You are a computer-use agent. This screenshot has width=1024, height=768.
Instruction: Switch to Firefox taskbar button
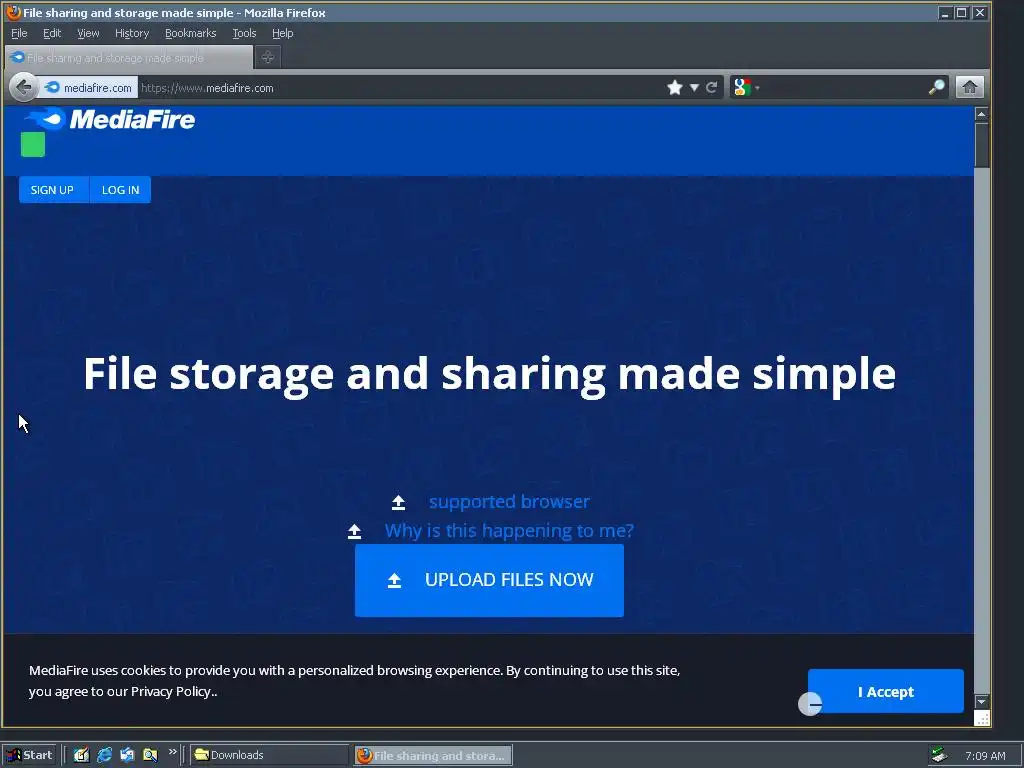(x=434, y=756)
